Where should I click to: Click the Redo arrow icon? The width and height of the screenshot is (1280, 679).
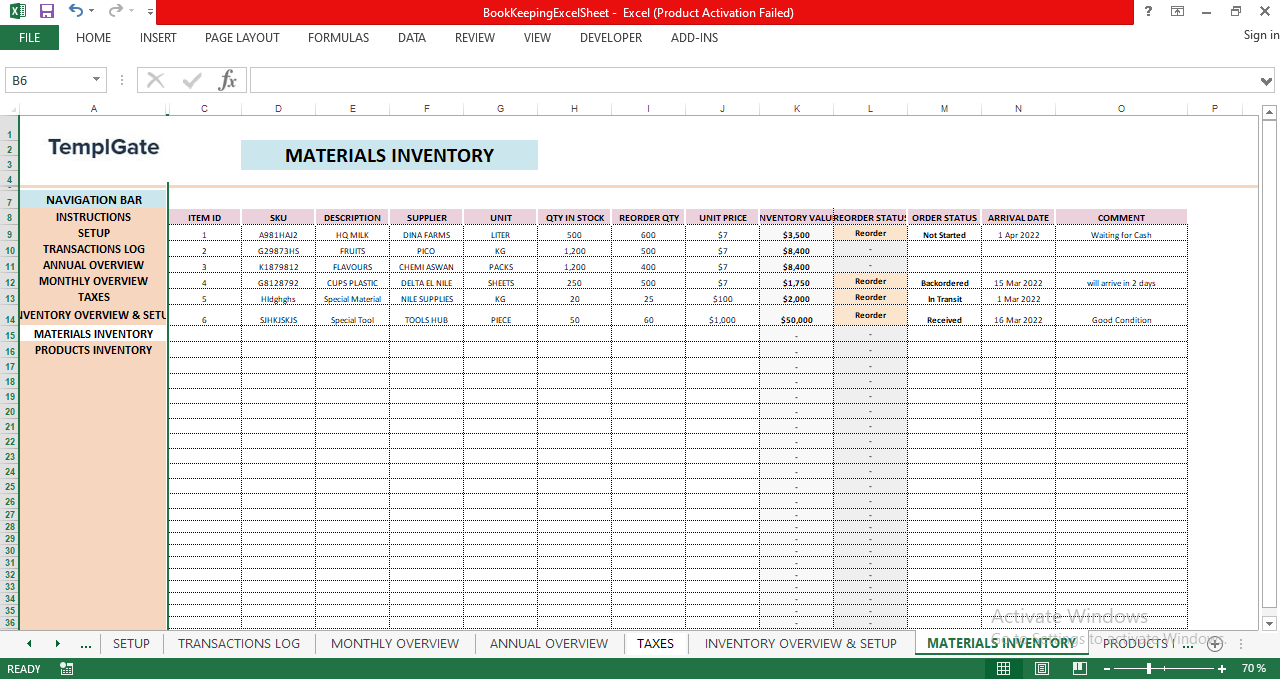click(116, 12)
